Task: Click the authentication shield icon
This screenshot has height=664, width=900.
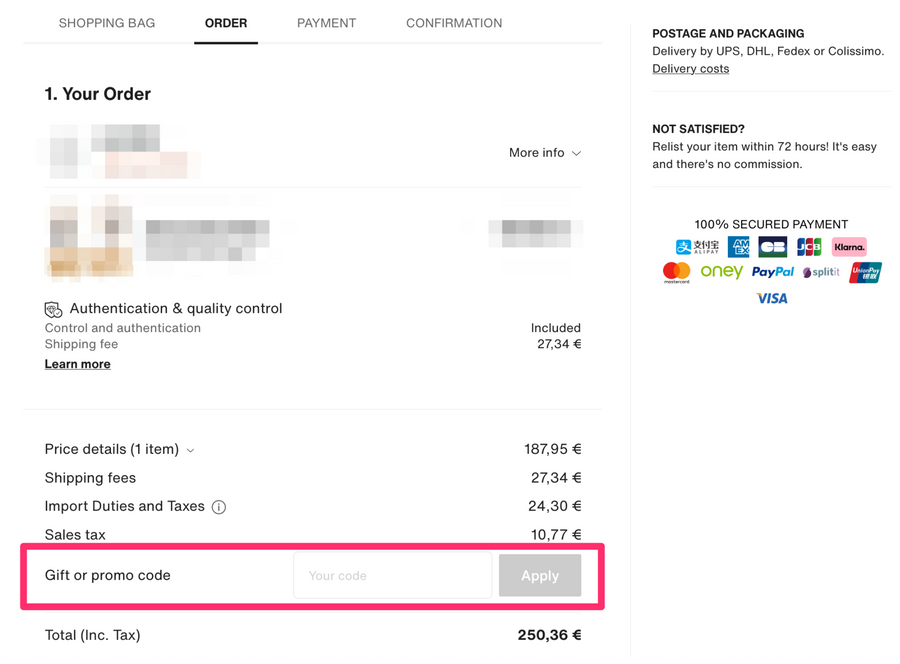Action: 53,309
